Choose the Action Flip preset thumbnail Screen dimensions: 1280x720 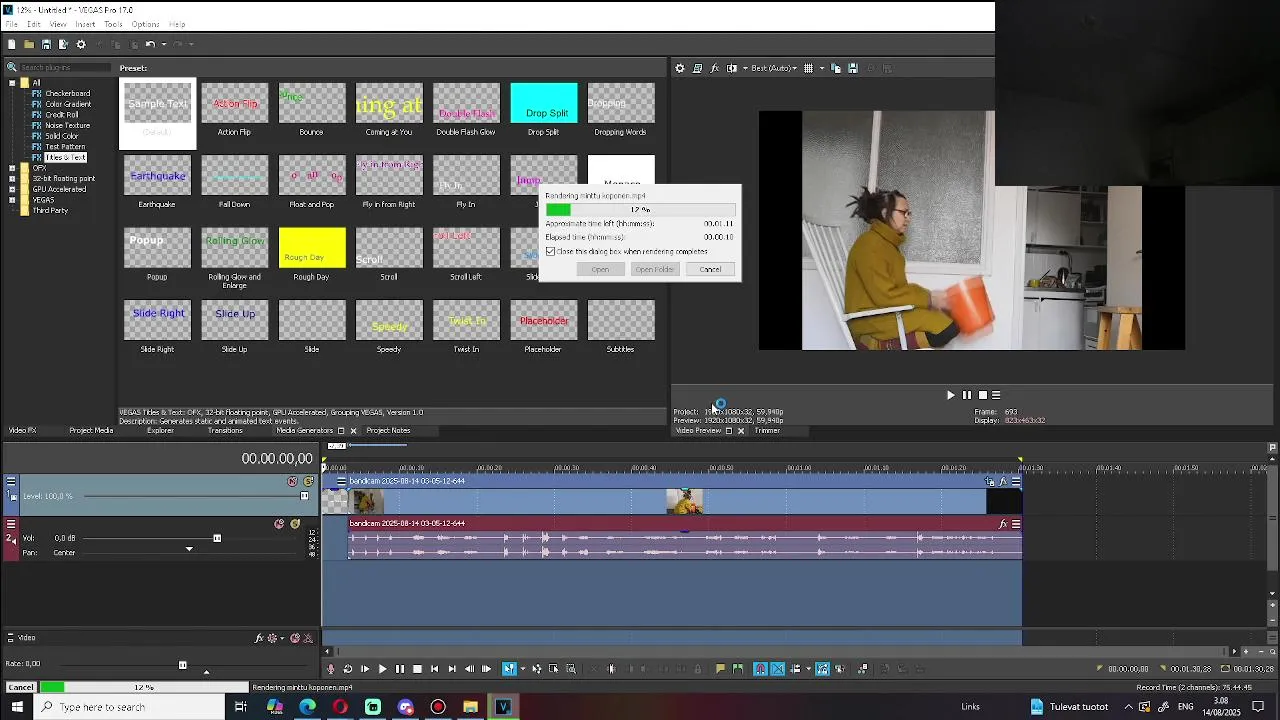(235, 104)
